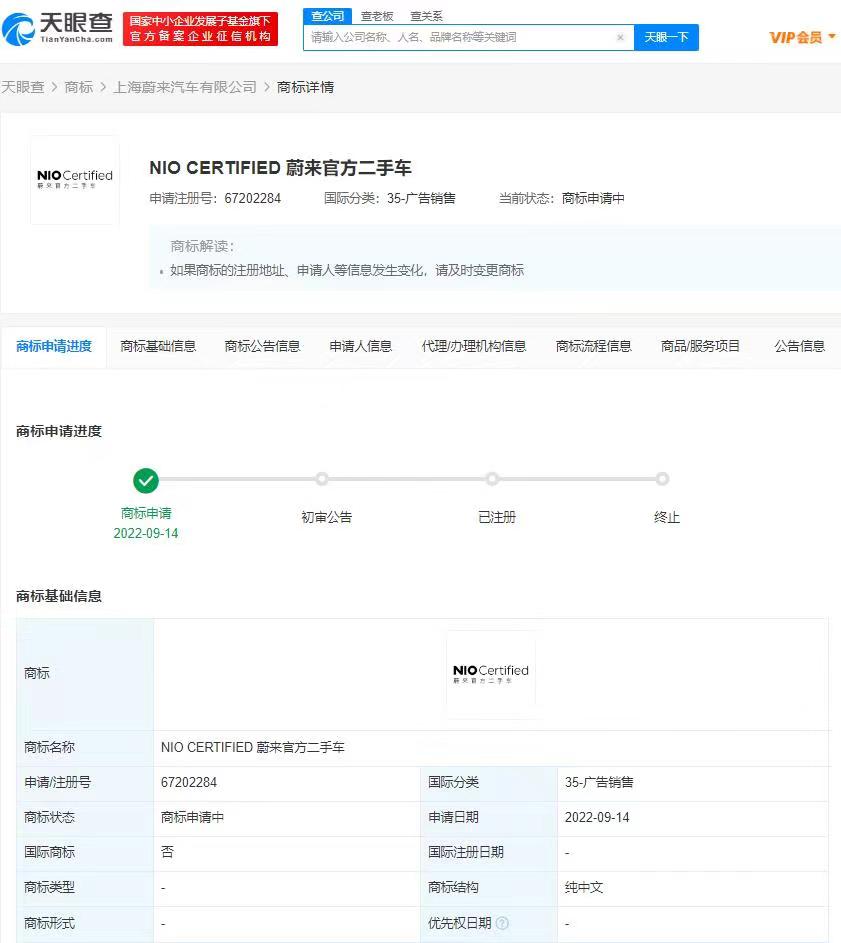
Task: Switch to the 查老板 search tab
Action: [x=377, y=16]
